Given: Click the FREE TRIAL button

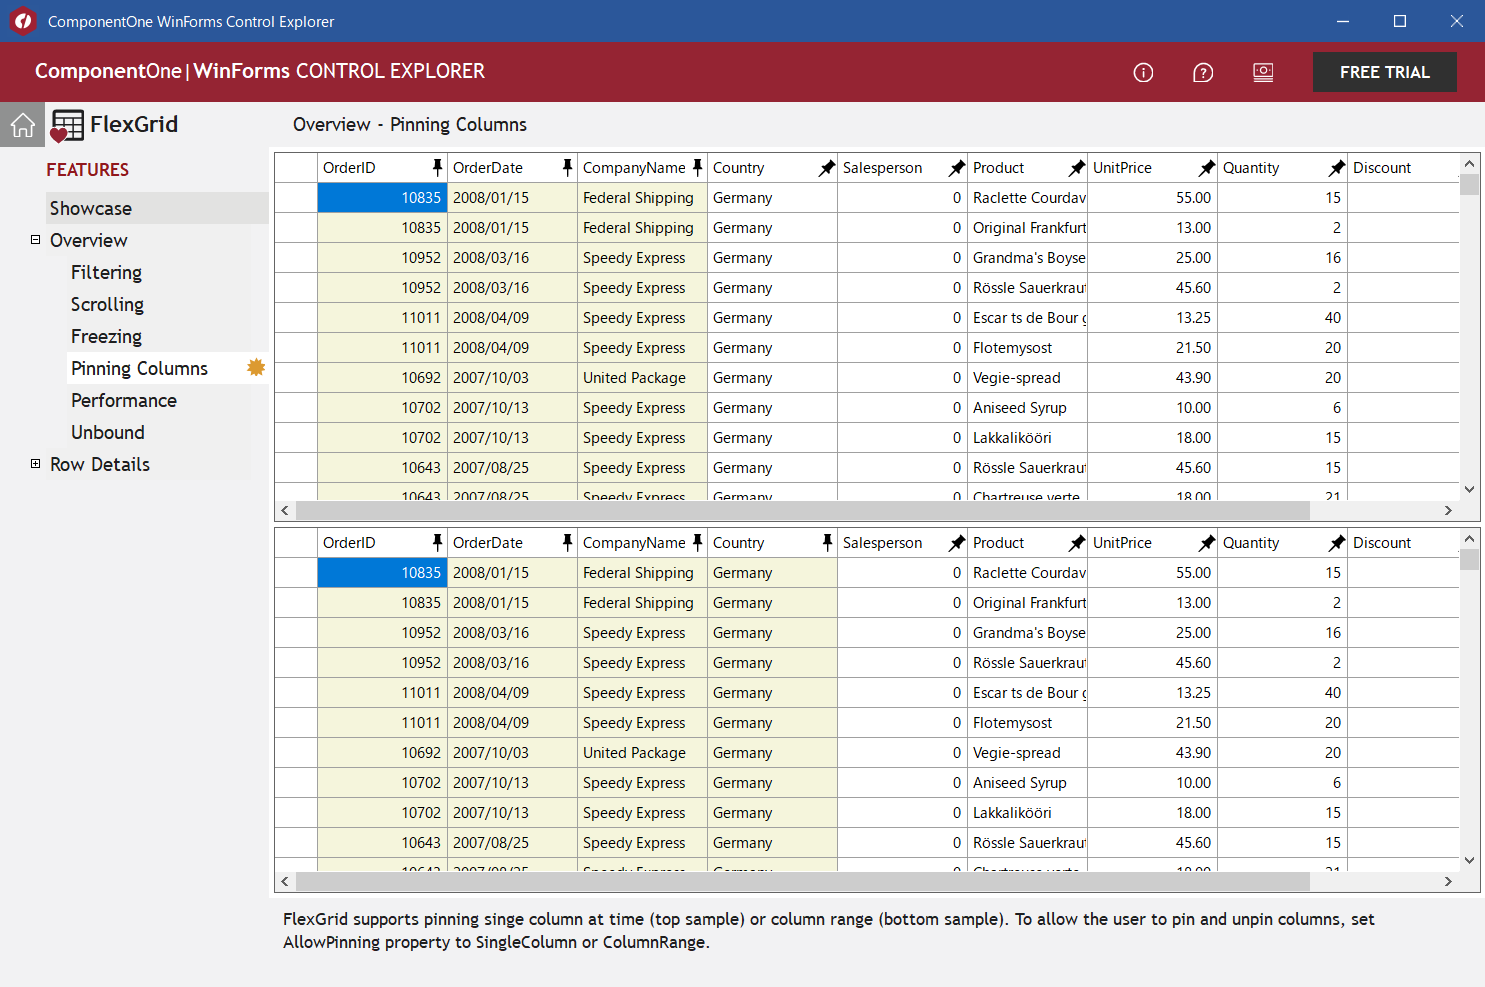Looking at the screenshot, I should 1384,72.
